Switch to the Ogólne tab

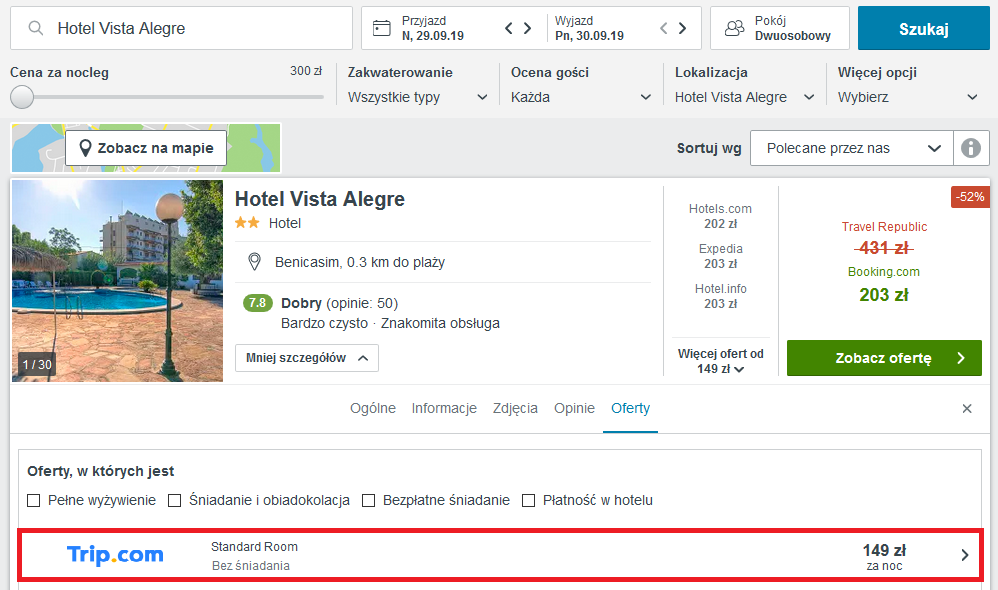pos(373,408)
